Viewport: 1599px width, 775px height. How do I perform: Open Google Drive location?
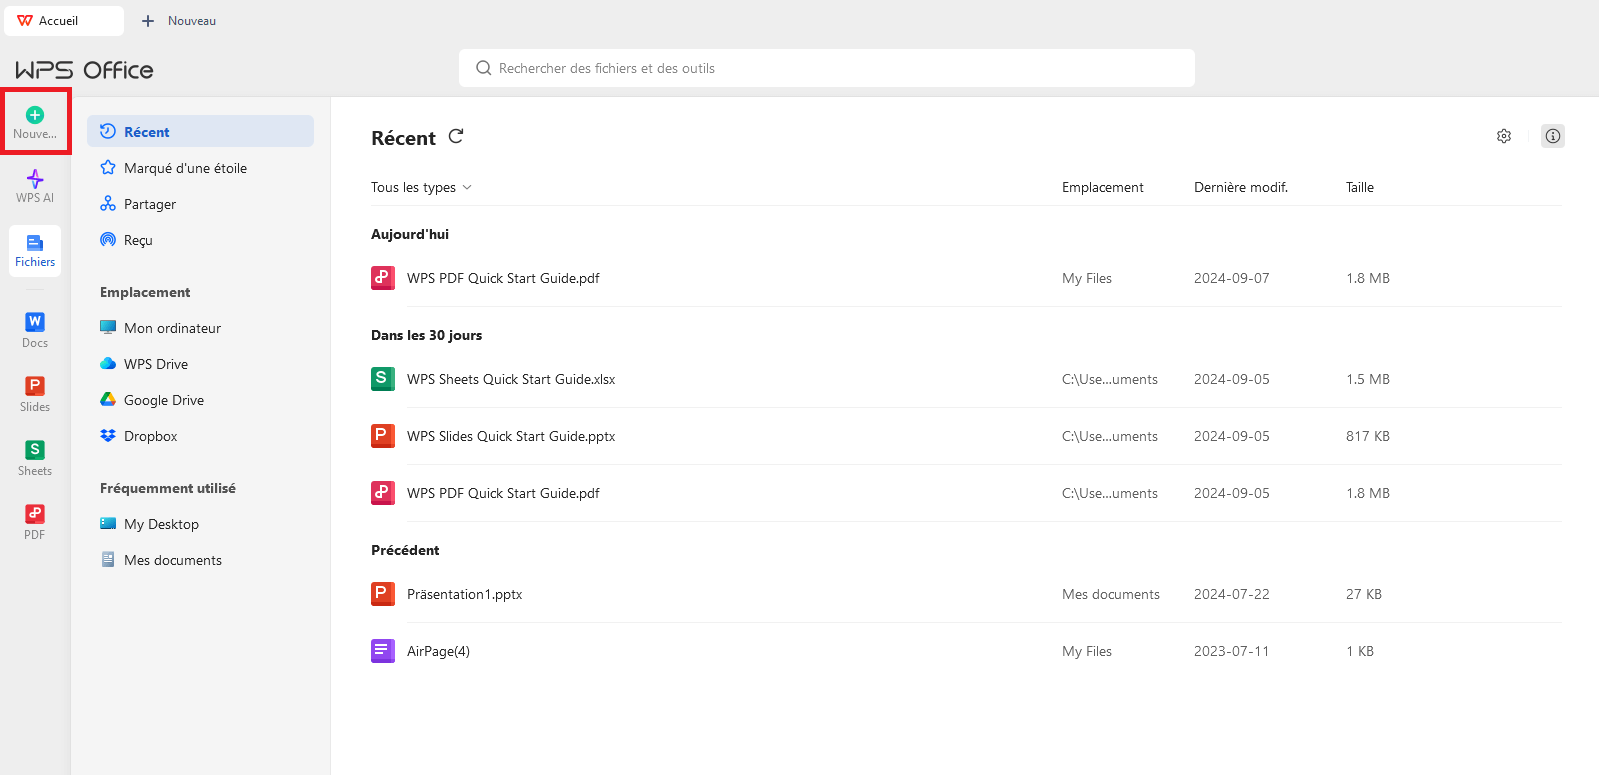click(x=163, y=400)
